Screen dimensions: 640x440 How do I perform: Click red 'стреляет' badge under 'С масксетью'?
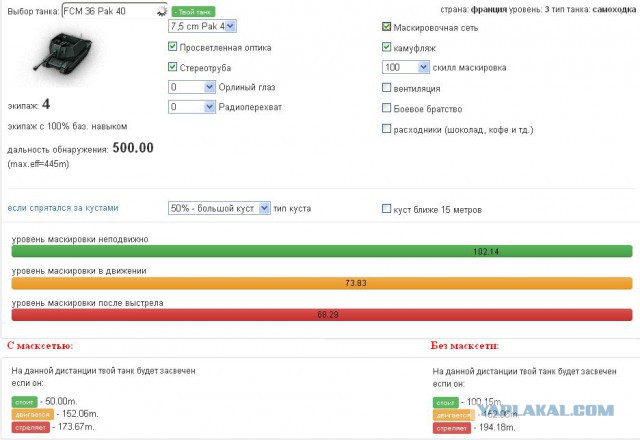pos(31,427)
